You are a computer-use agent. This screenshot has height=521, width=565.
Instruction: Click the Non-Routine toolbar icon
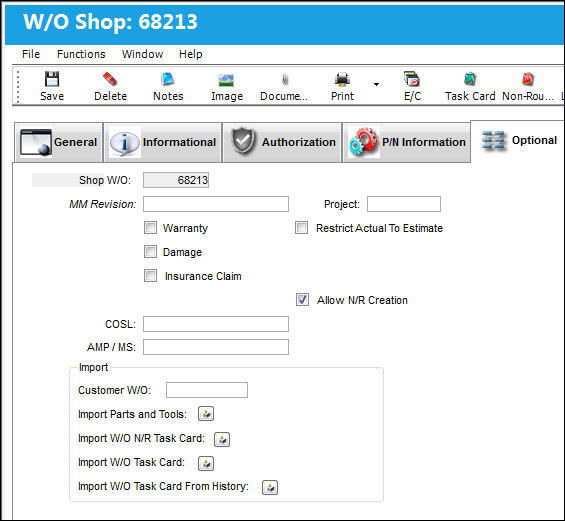(528, 79)
